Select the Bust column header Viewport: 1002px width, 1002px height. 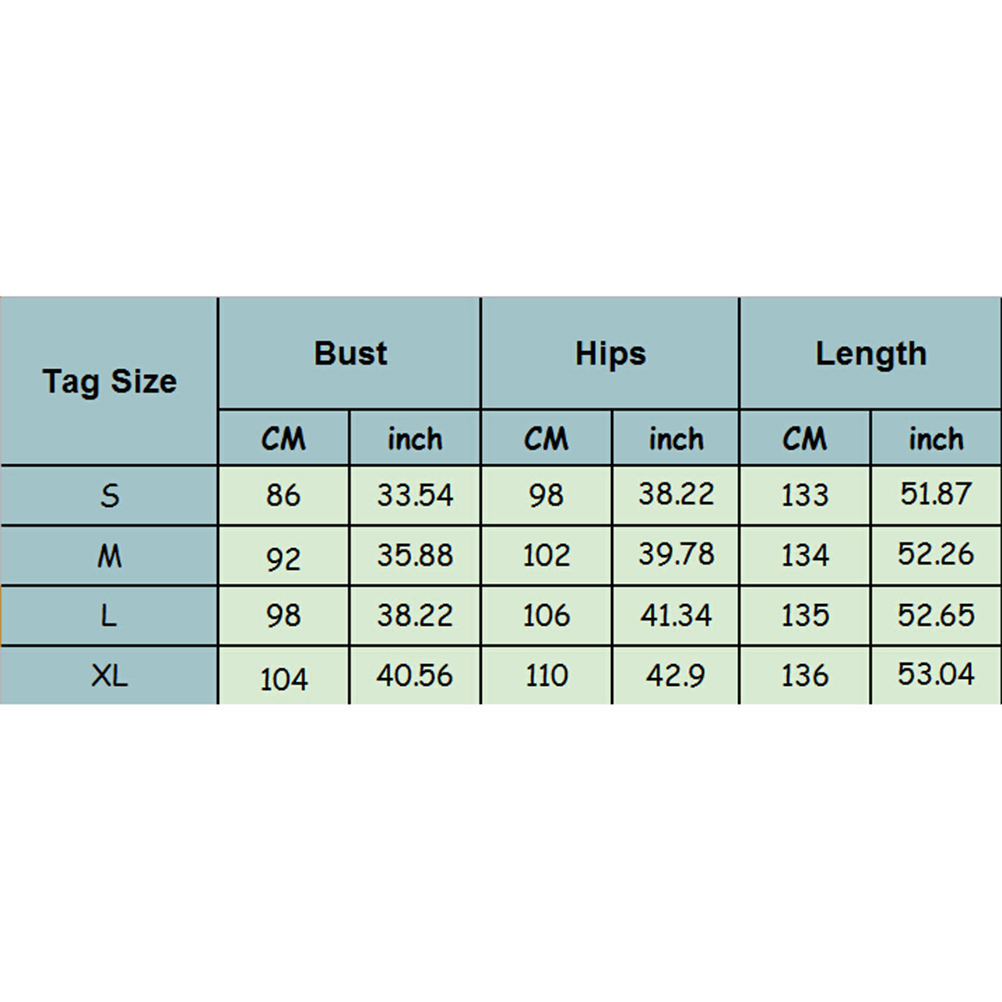350,353
